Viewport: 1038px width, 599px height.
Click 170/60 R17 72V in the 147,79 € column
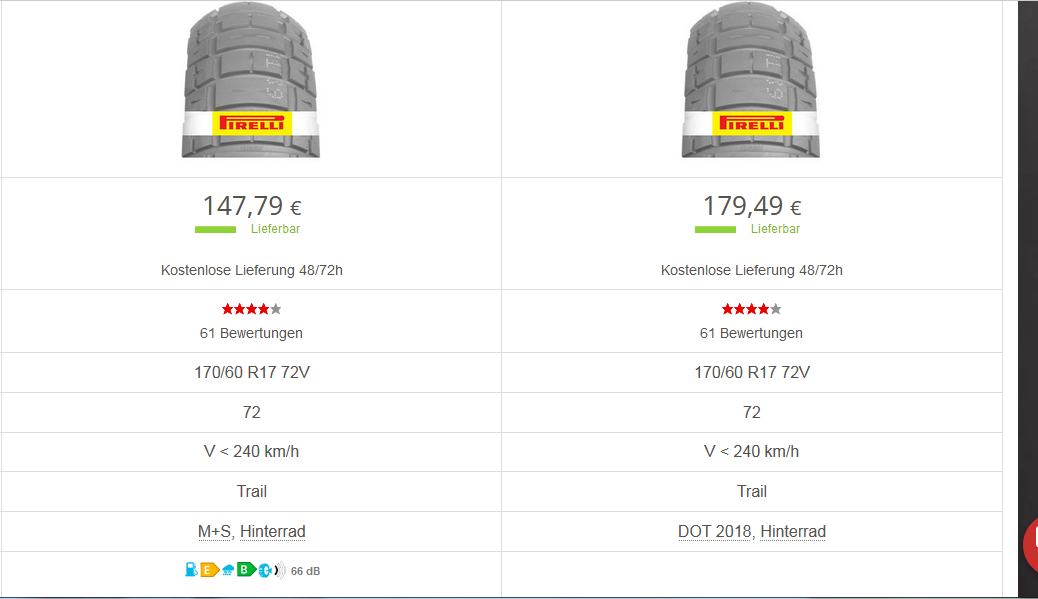click(x=252, y=372)
